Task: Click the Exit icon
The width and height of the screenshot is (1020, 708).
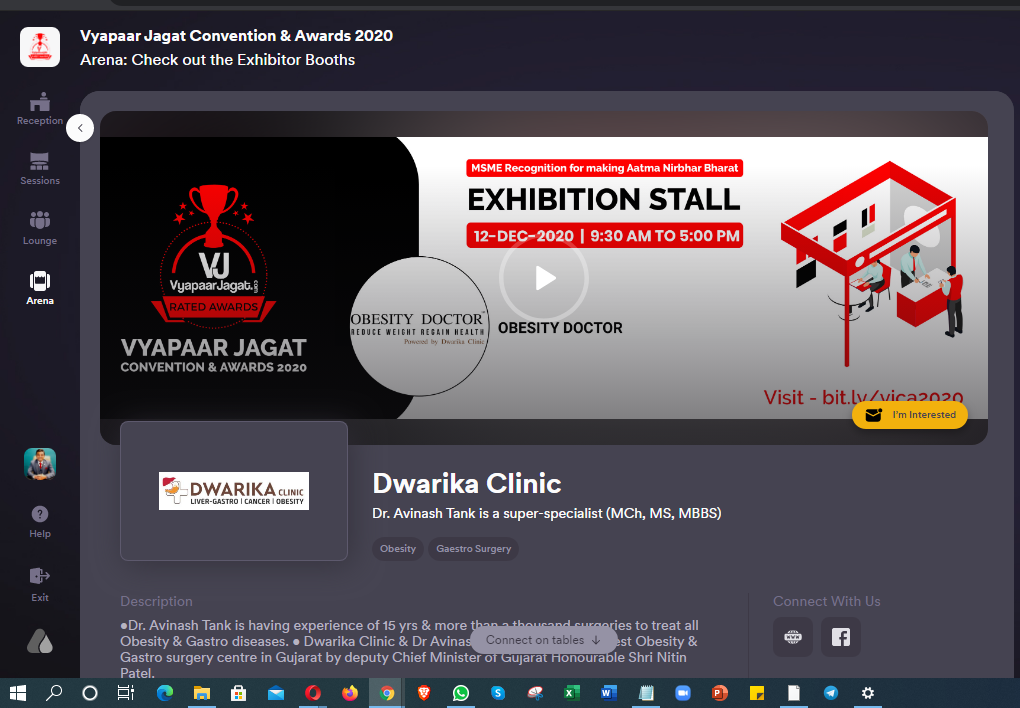Action: (x=40, y=584)
